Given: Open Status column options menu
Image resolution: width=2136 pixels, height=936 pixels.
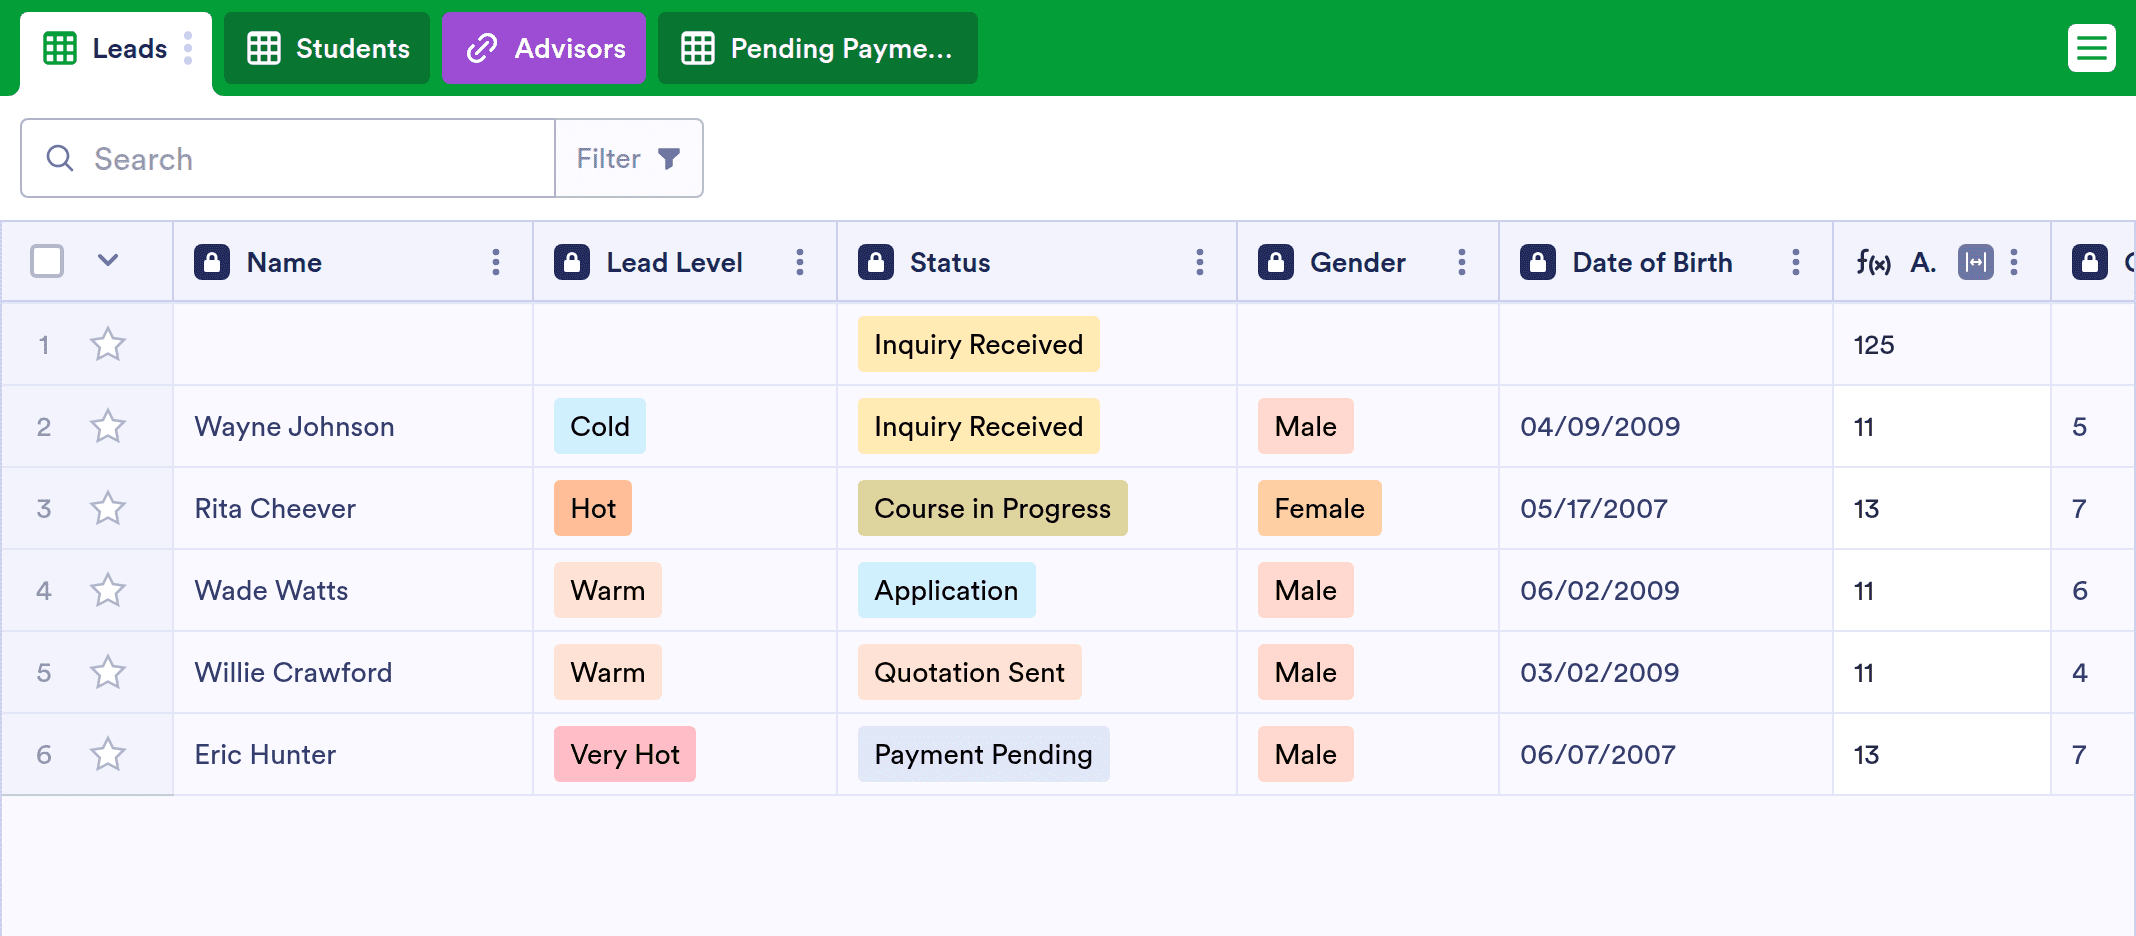Looking at the screenshot, I should coord(1200,262).
